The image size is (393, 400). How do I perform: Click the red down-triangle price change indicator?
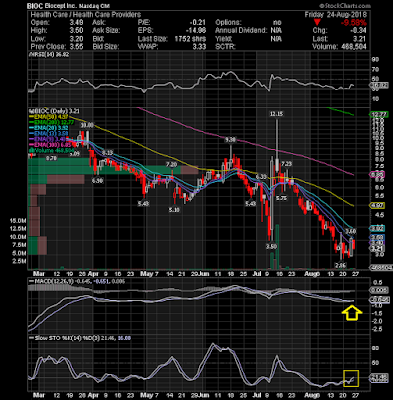point(317,23)
